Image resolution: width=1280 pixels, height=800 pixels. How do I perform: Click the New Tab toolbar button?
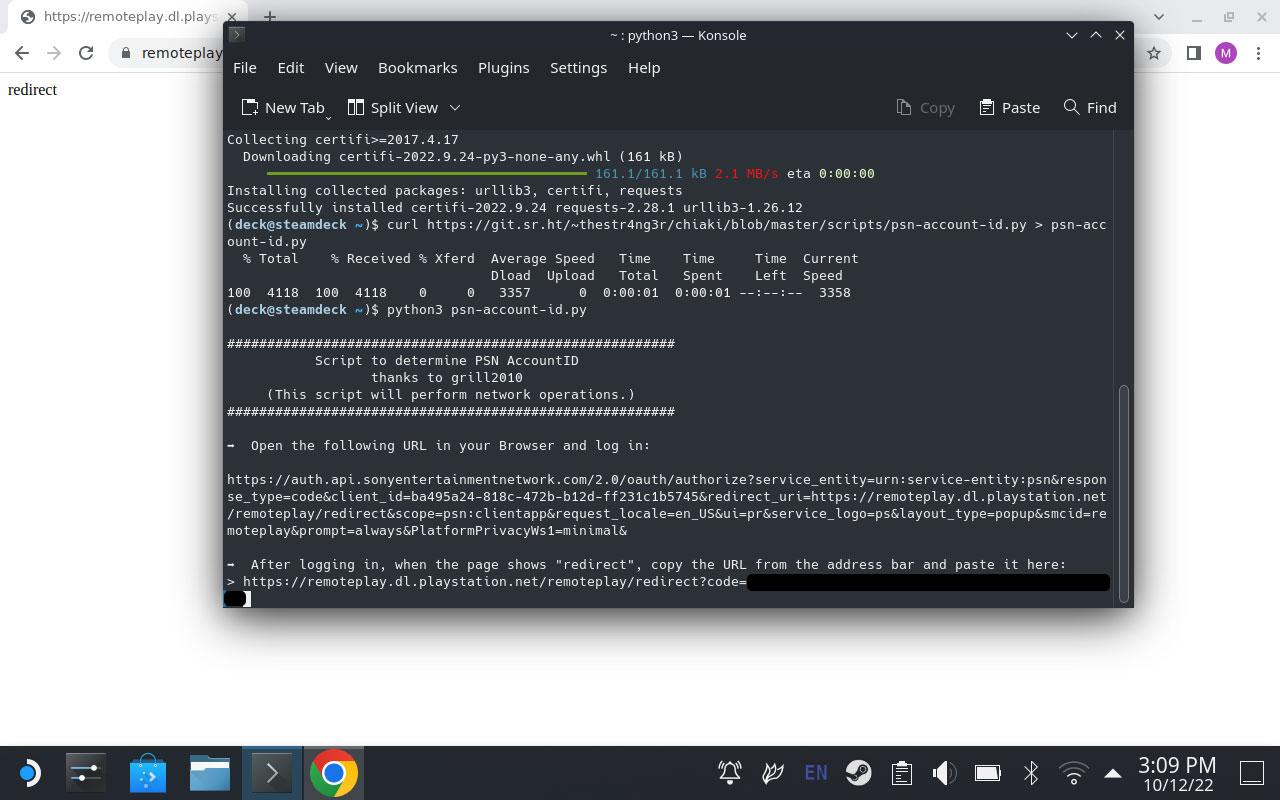284,107
